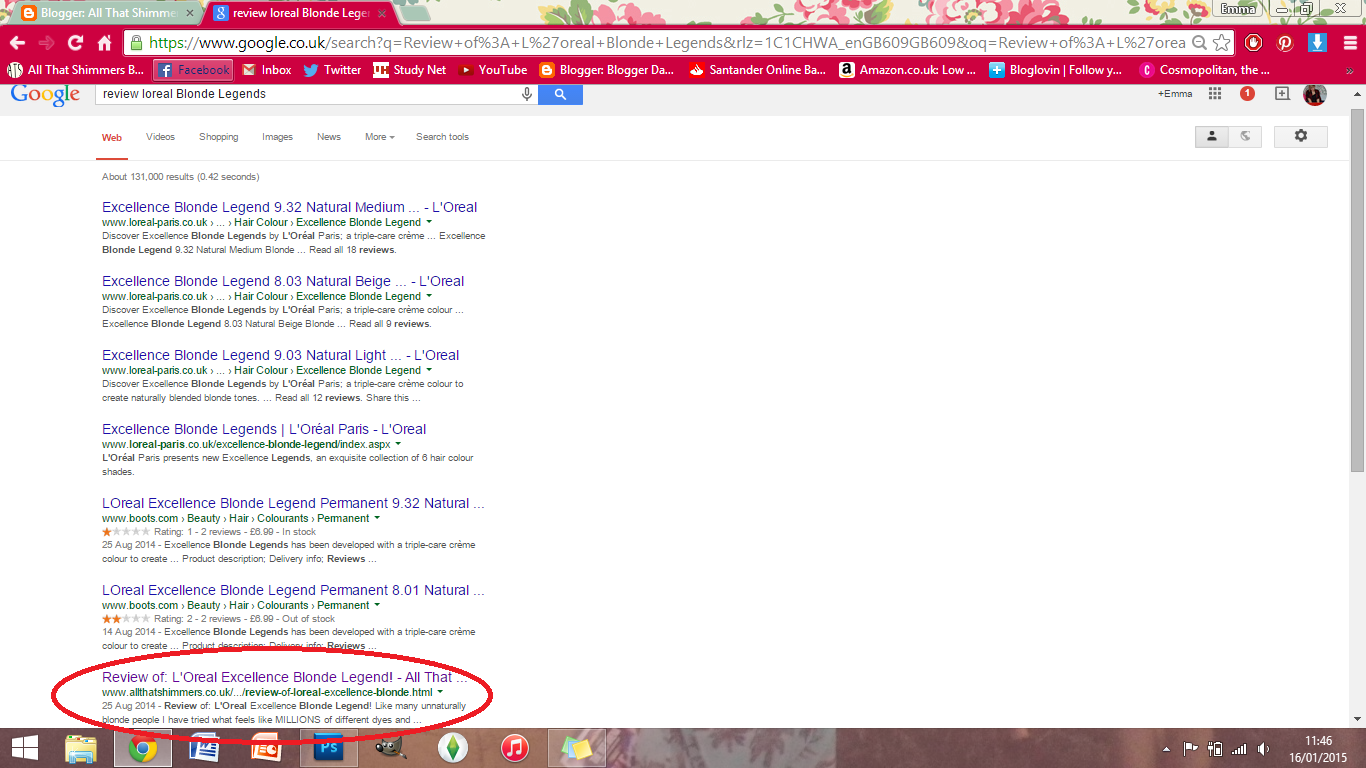The image size is (1366, 768).
Task: Switch to global results toggle
Action: (x=1245, y=136)
